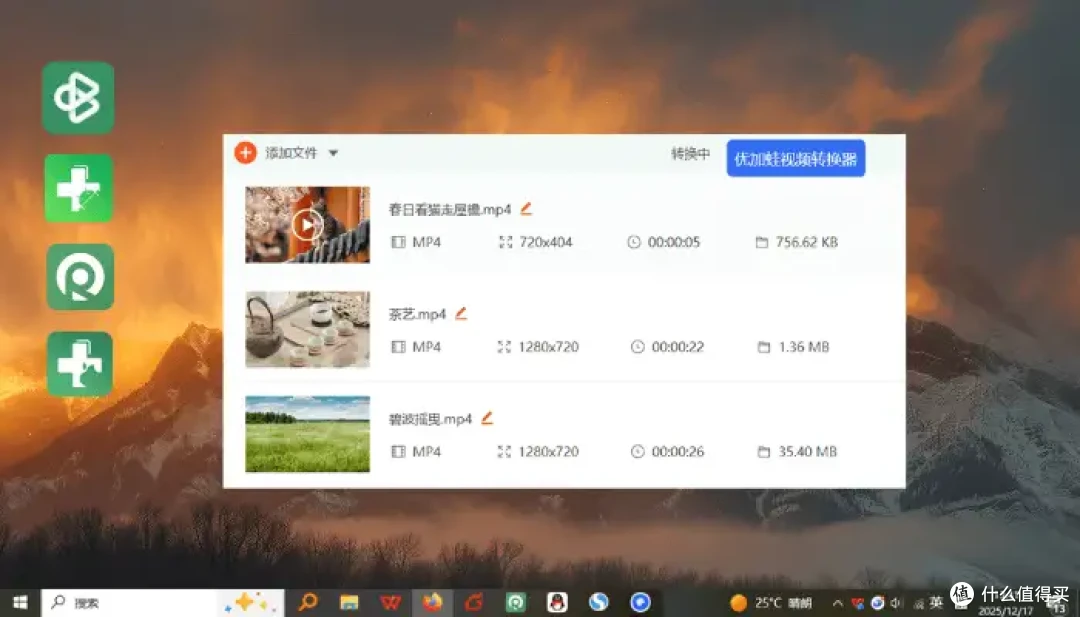Viewport: 1080px width, 617px height.
Task: Click the orange plus Add File icon
Action: click(x=245, y=152)
